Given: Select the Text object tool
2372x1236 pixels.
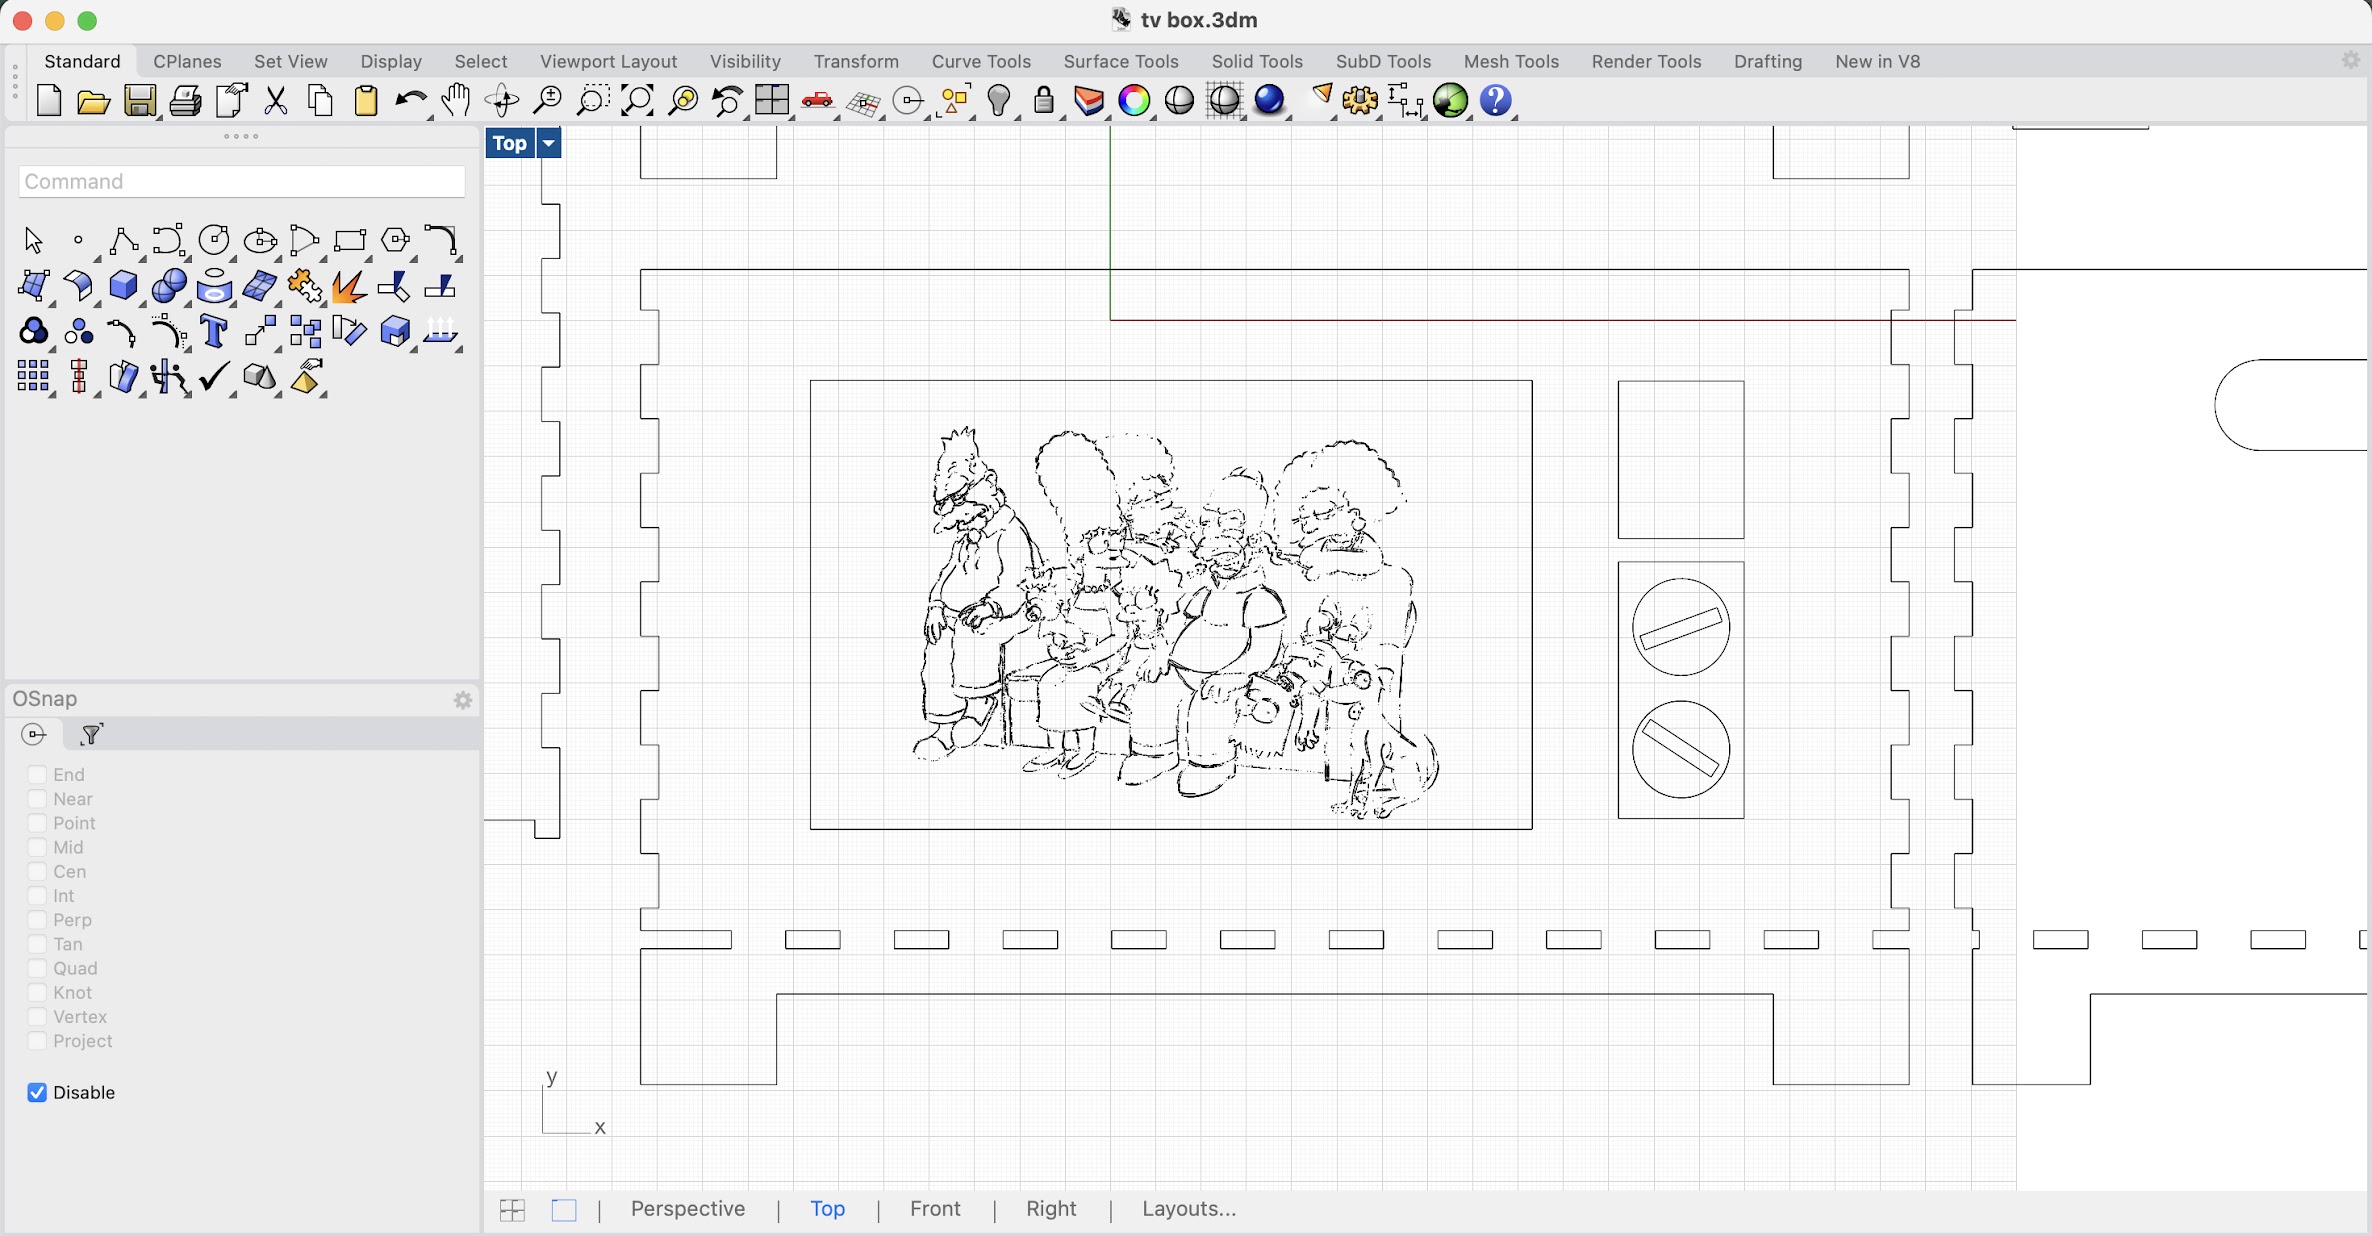Looking at the screenshot, I should [x=214, y=332].
